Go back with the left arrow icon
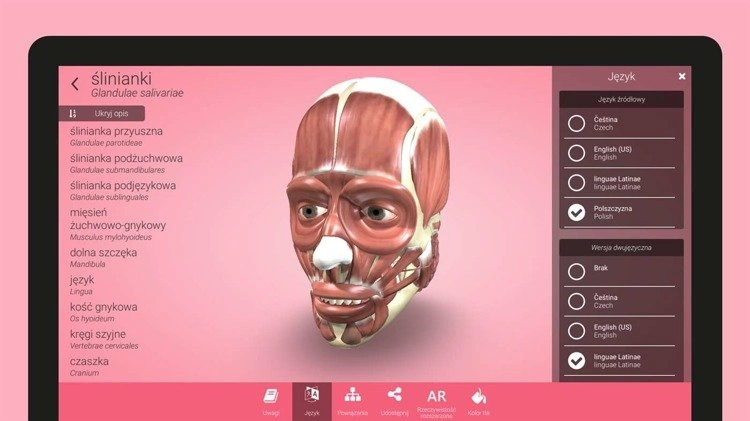Viewport: 750px width, 421px height. pos(75,84)
